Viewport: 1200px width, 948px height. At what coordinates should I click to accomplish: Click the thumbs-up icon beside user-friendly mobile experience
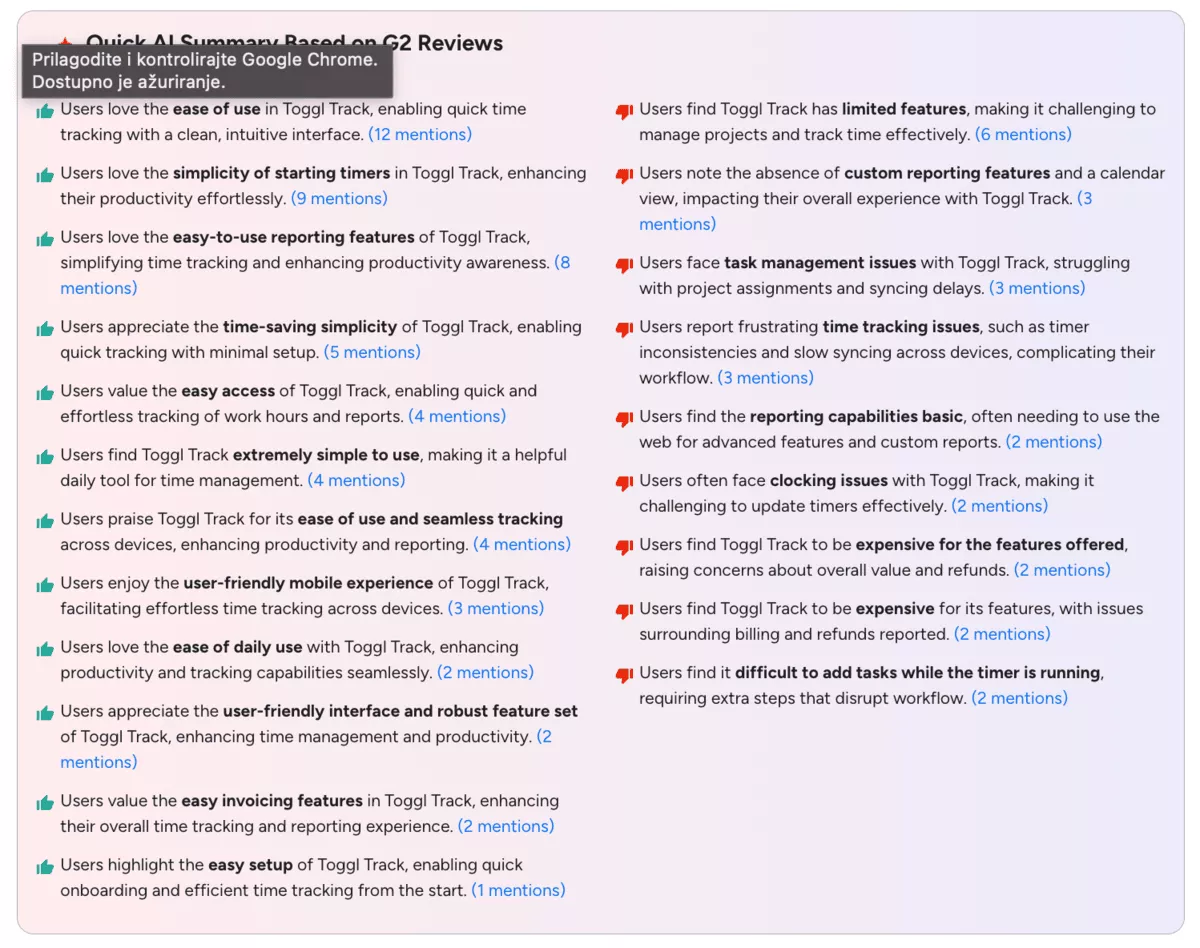tap(45, 583)
